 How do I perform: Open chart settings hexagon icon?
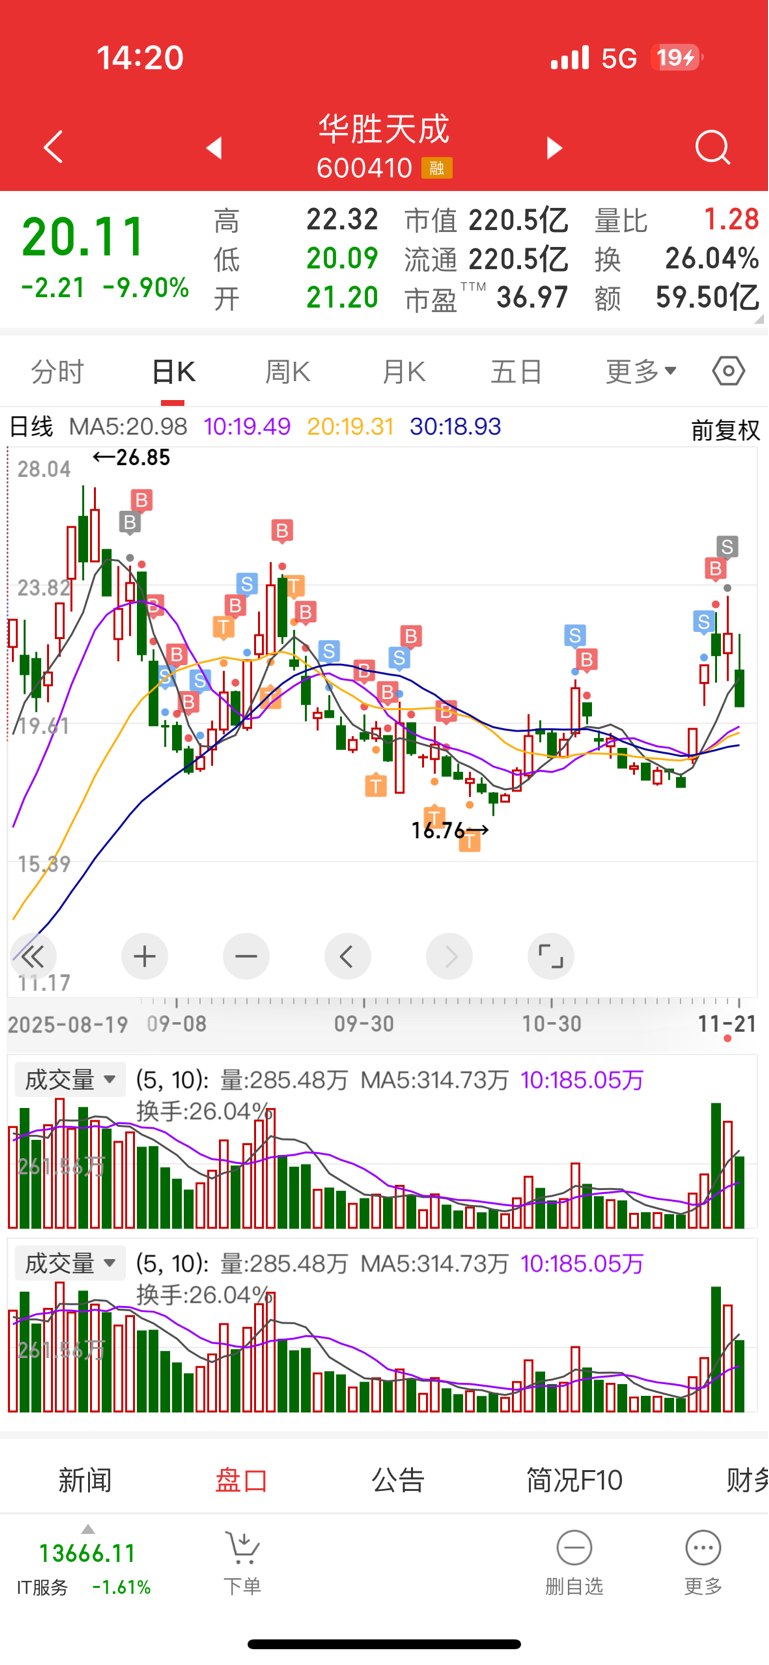729,371
